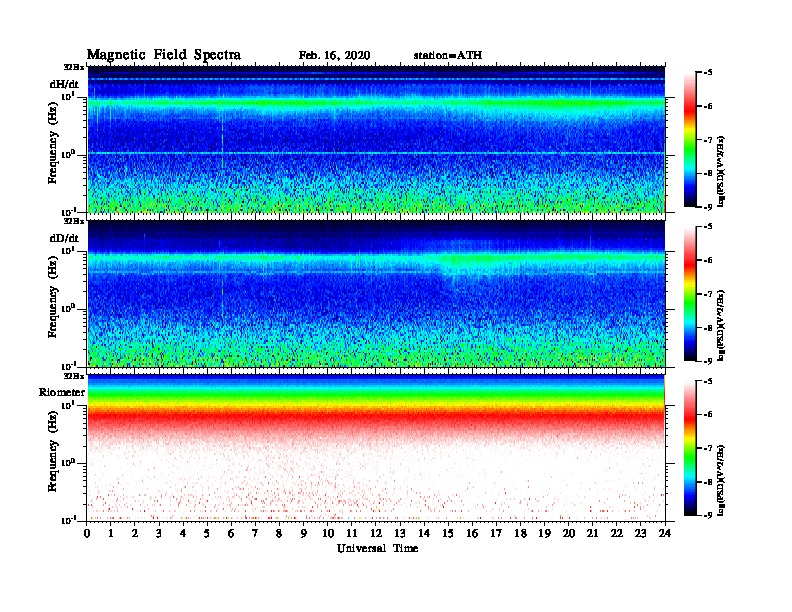Click the hour 15 tick label on time axis
Image resolution: width=792 pixels, height=612 pixels.
[448, 533]
